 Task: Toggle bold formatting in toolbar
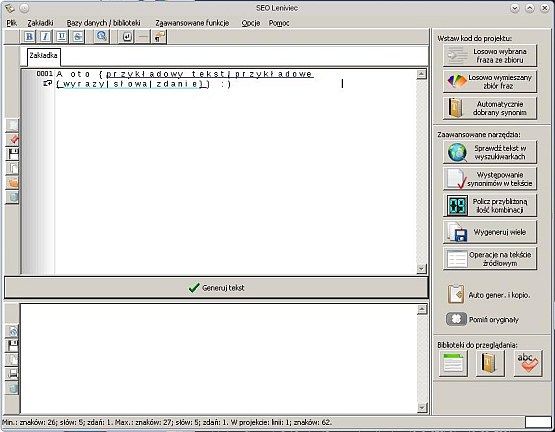[29, 36]
